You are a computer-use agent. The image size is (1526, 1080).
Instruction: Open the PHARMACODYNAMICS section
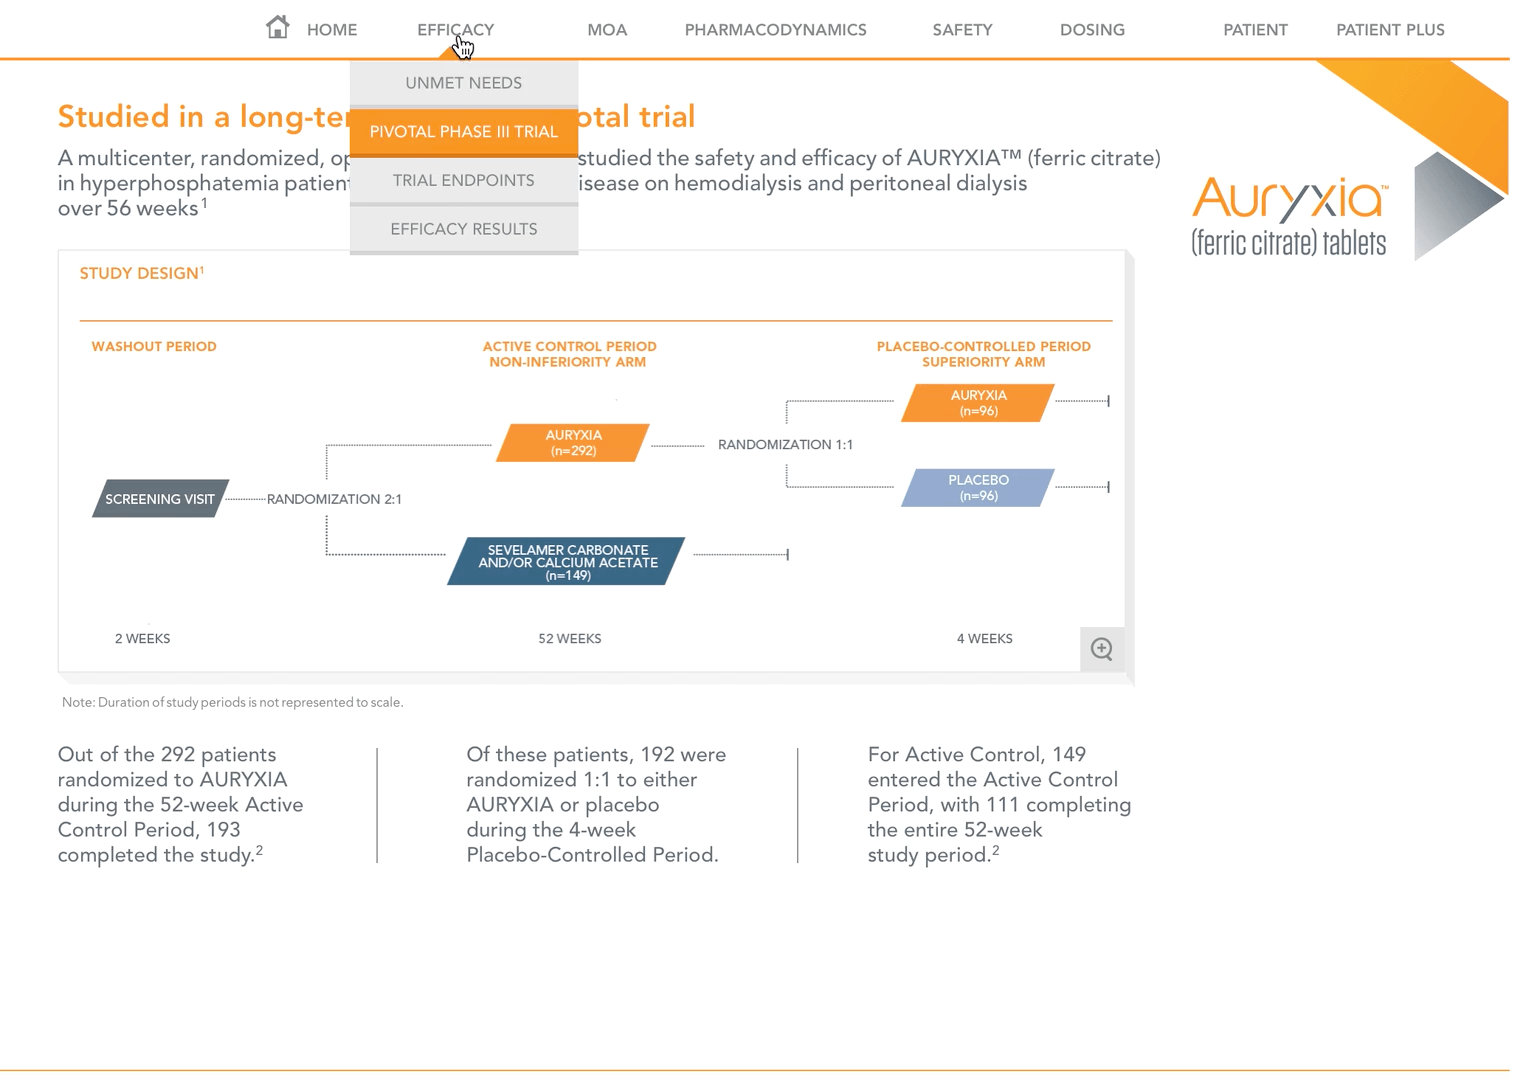pos(775,30)
